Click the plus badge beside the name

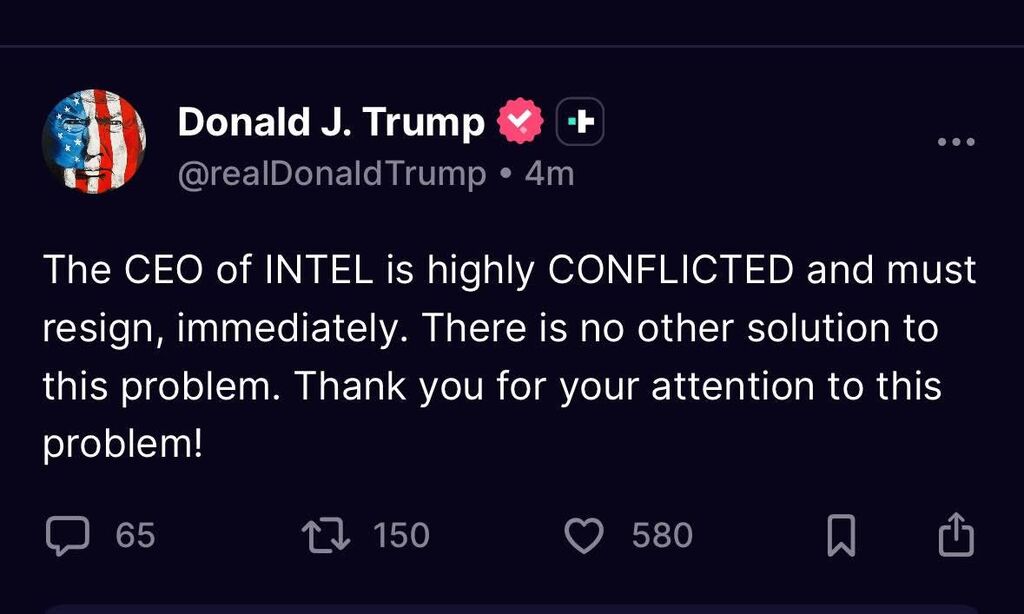[x=579, y=122]
